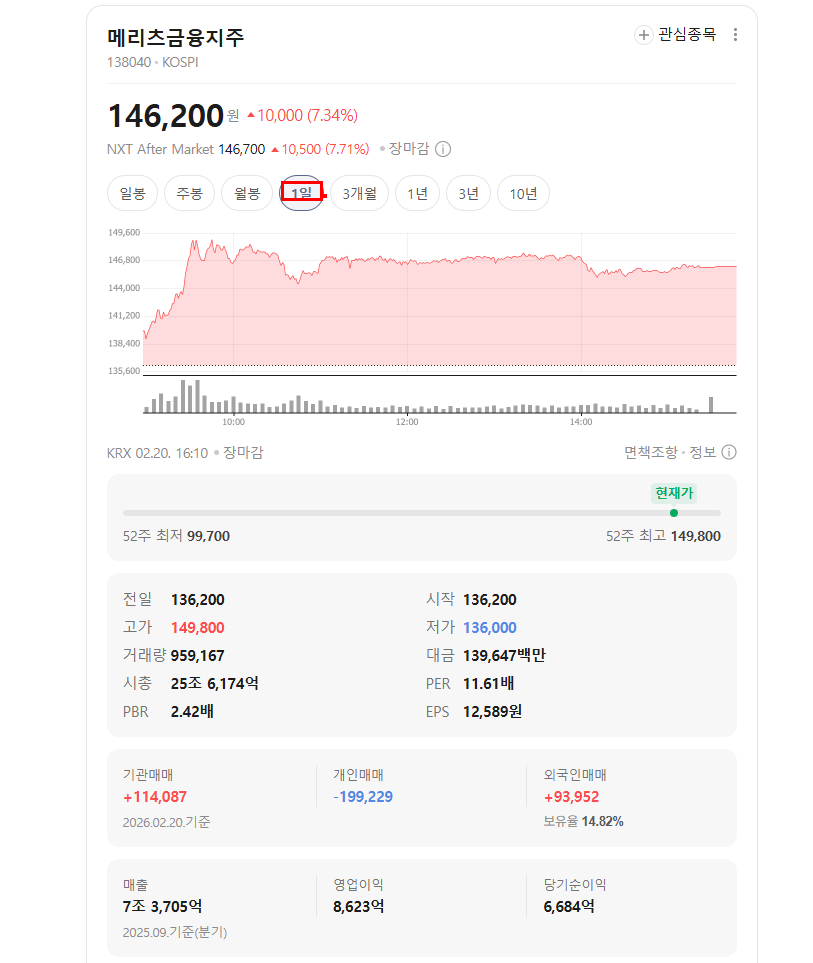813x963 pixels.
Task: Click the 10:00 time axis label
Action: [x=233, y=422]
